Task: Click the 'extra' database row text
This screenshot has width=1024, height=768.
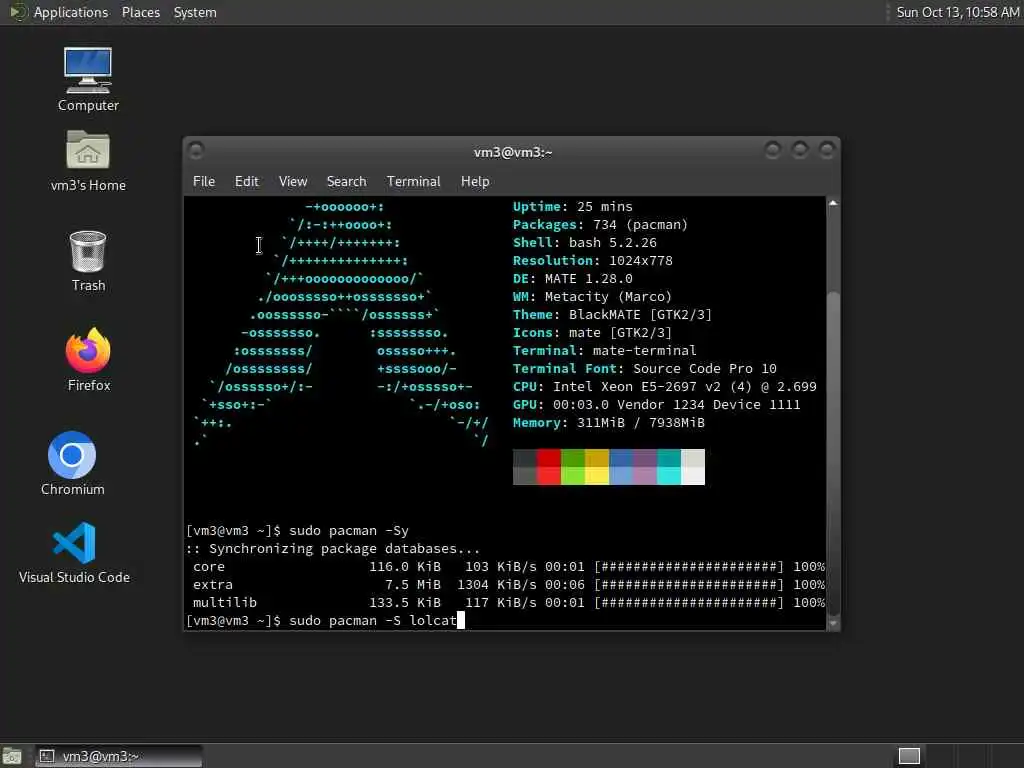Action: [213, 584]
